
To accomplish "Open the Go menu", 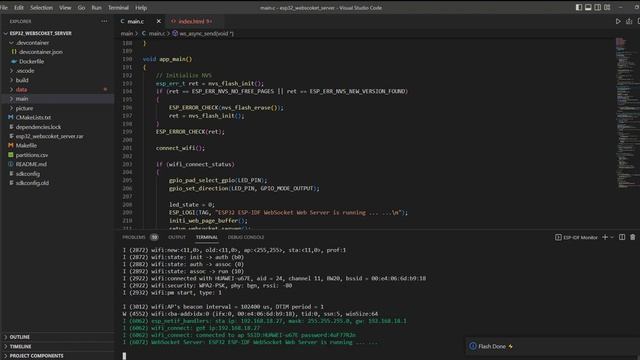I will point(81,7).
